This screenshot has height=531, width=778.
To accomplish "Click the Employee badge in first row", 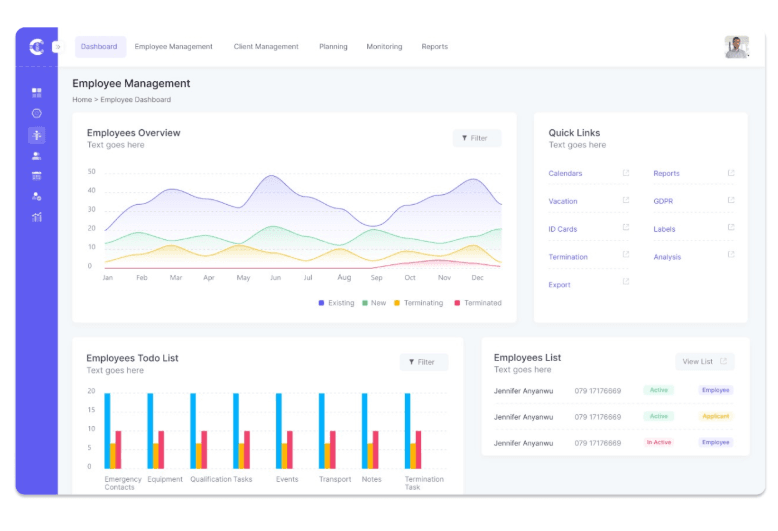I will pyautogui.click(x=715, y=390).
